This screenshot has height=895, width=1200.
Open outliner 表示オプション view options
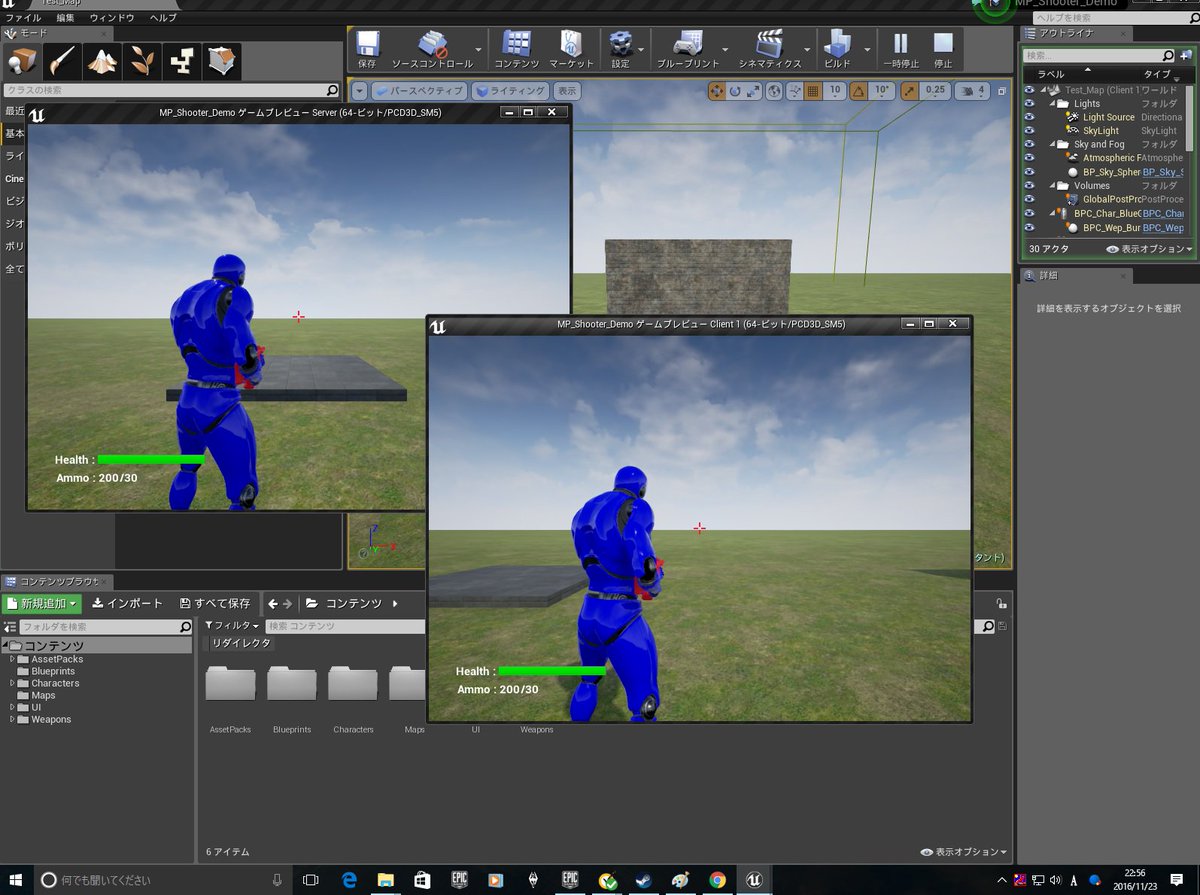point(1149,248)
